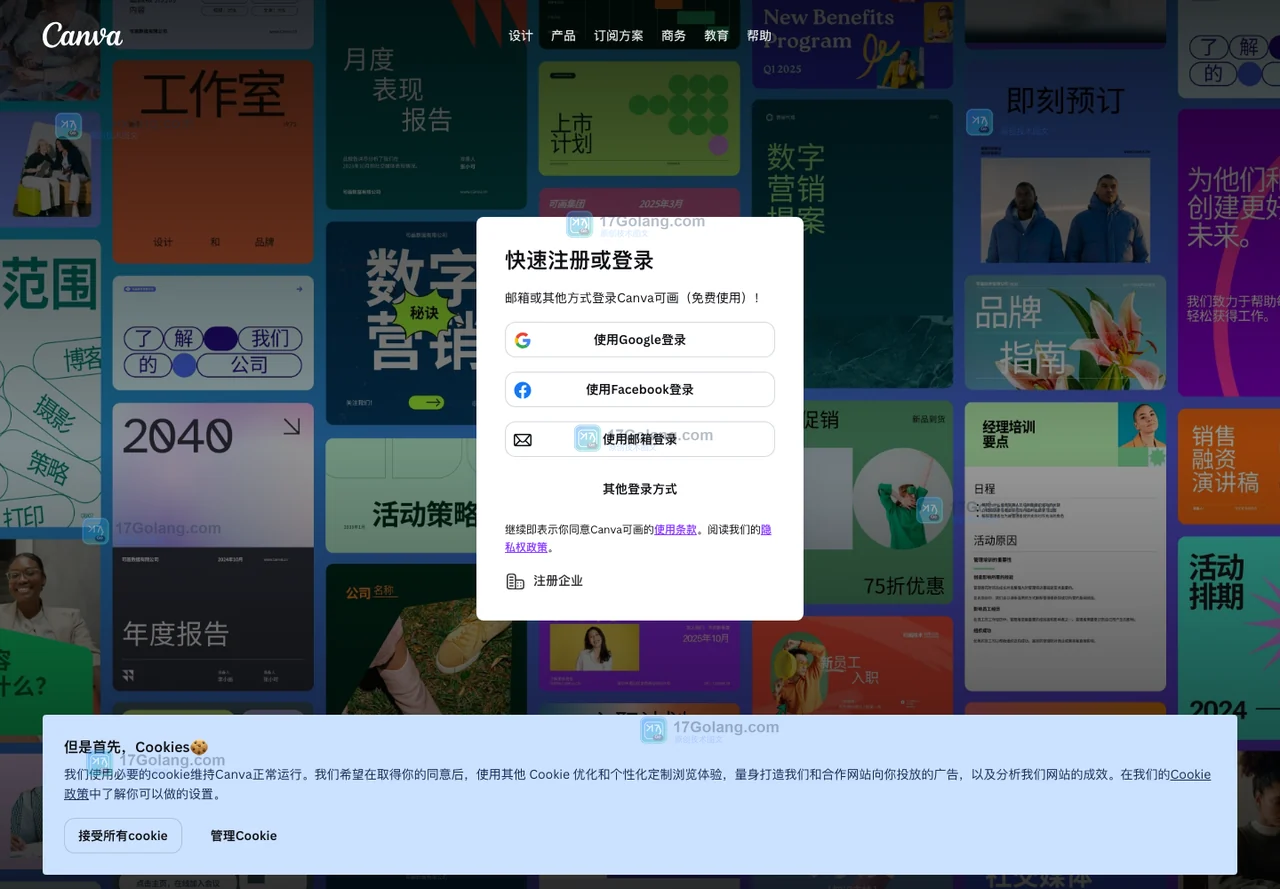Open the 使用条款 link
The width and height of the screenshot is (1280, 889).
click(x=675, y=529)
